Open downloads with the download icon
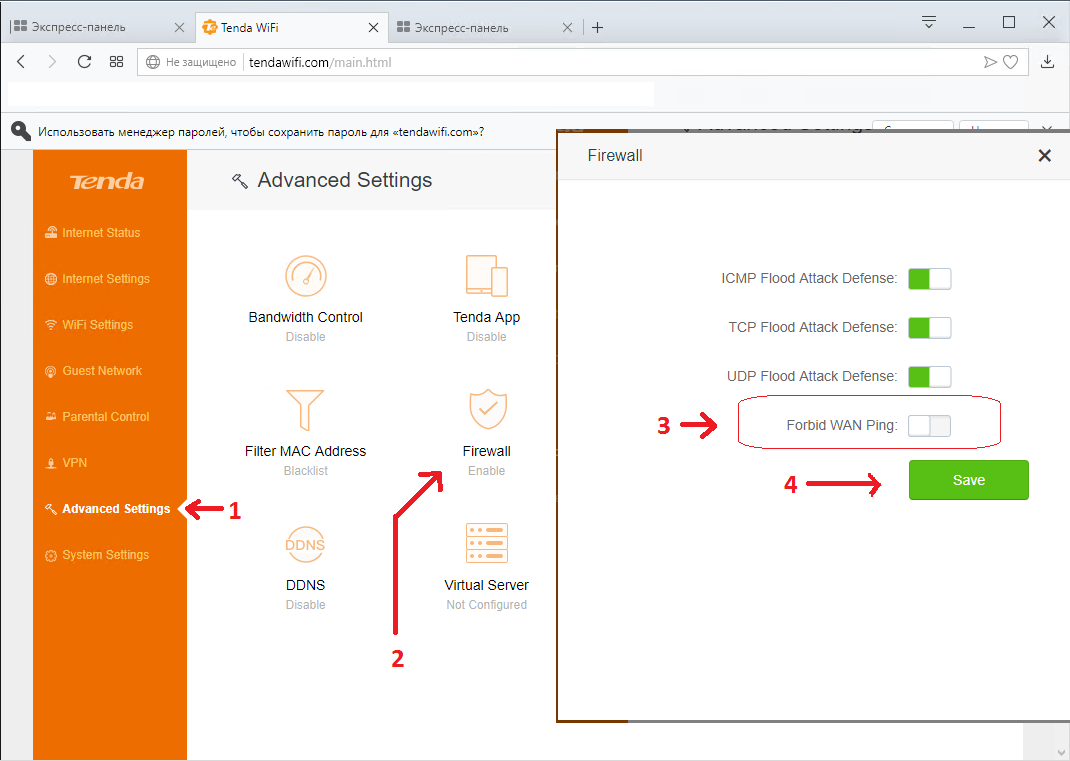The image size is (1070, 761). [x=1047, y=62]
